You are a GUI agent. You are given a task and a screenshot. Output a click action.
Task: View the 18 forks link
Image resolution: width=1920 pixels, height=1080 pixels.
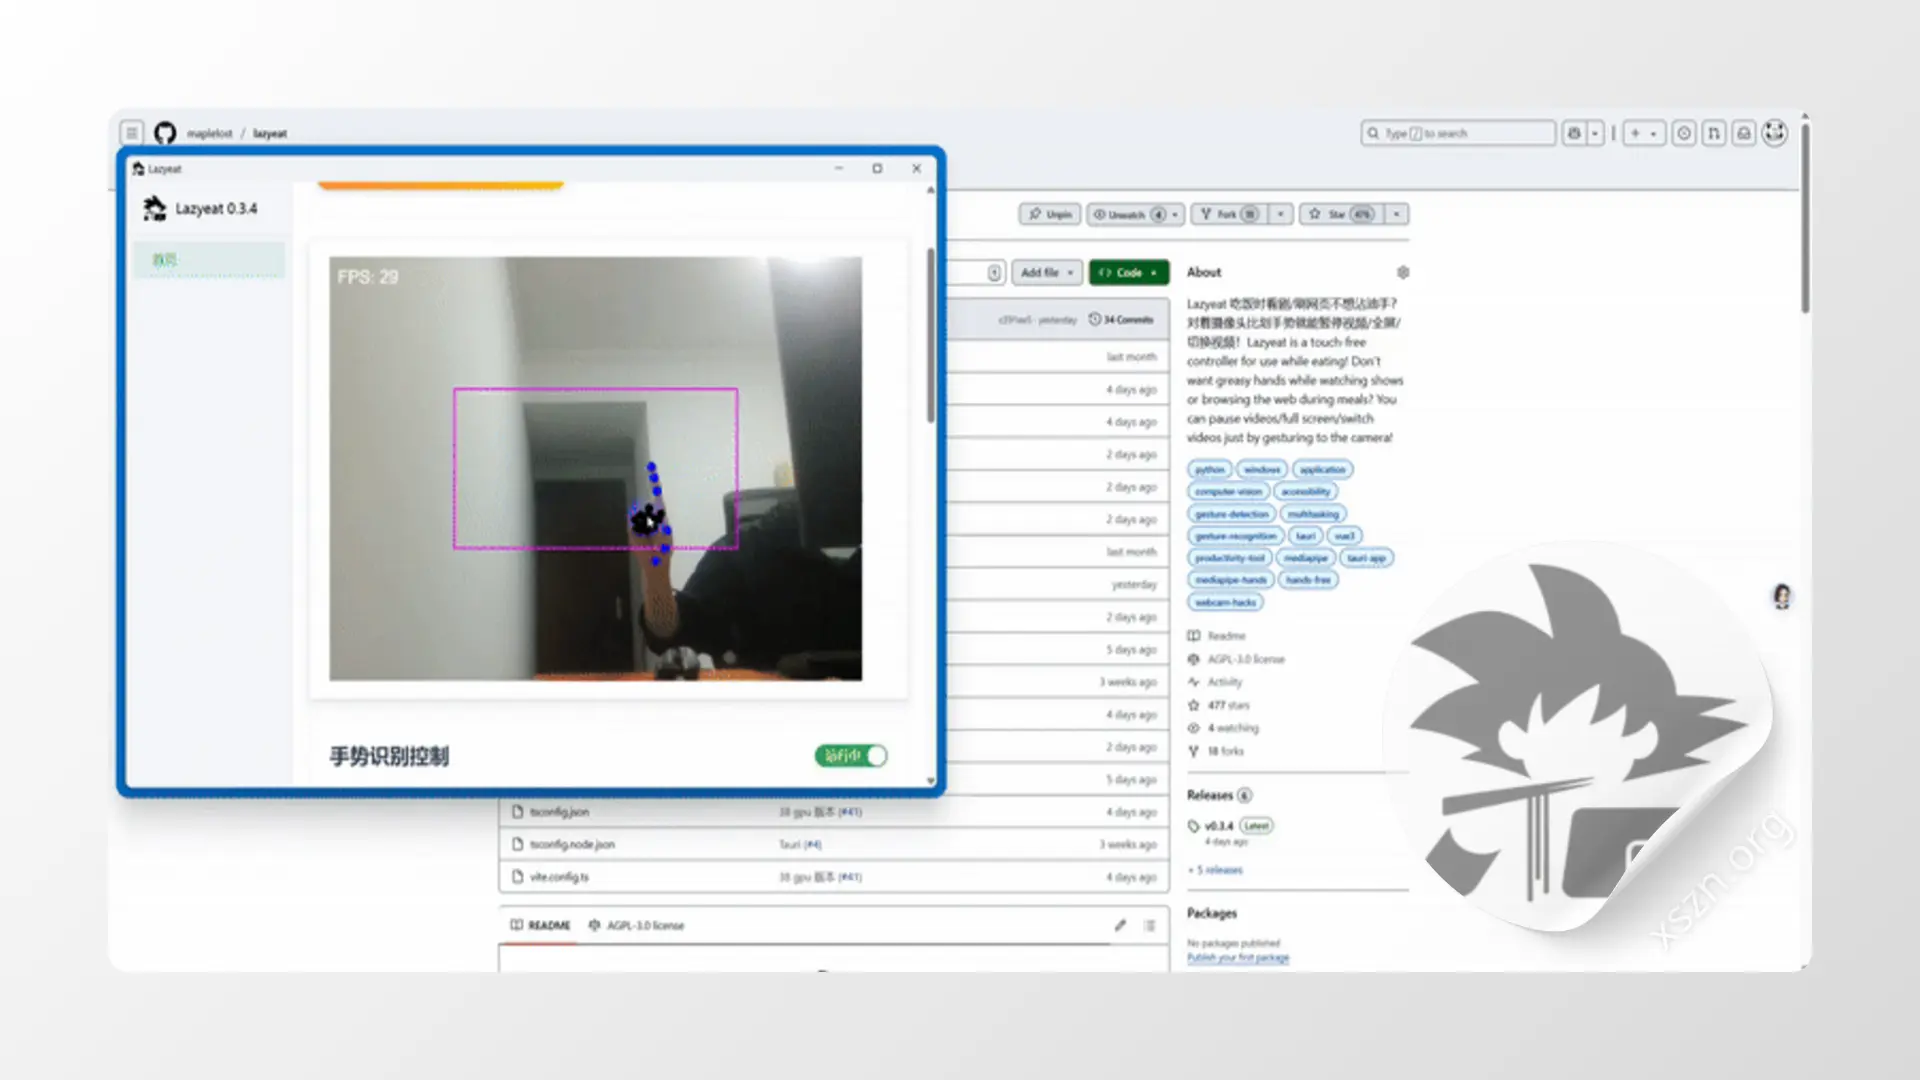(x=1216, y=751)
